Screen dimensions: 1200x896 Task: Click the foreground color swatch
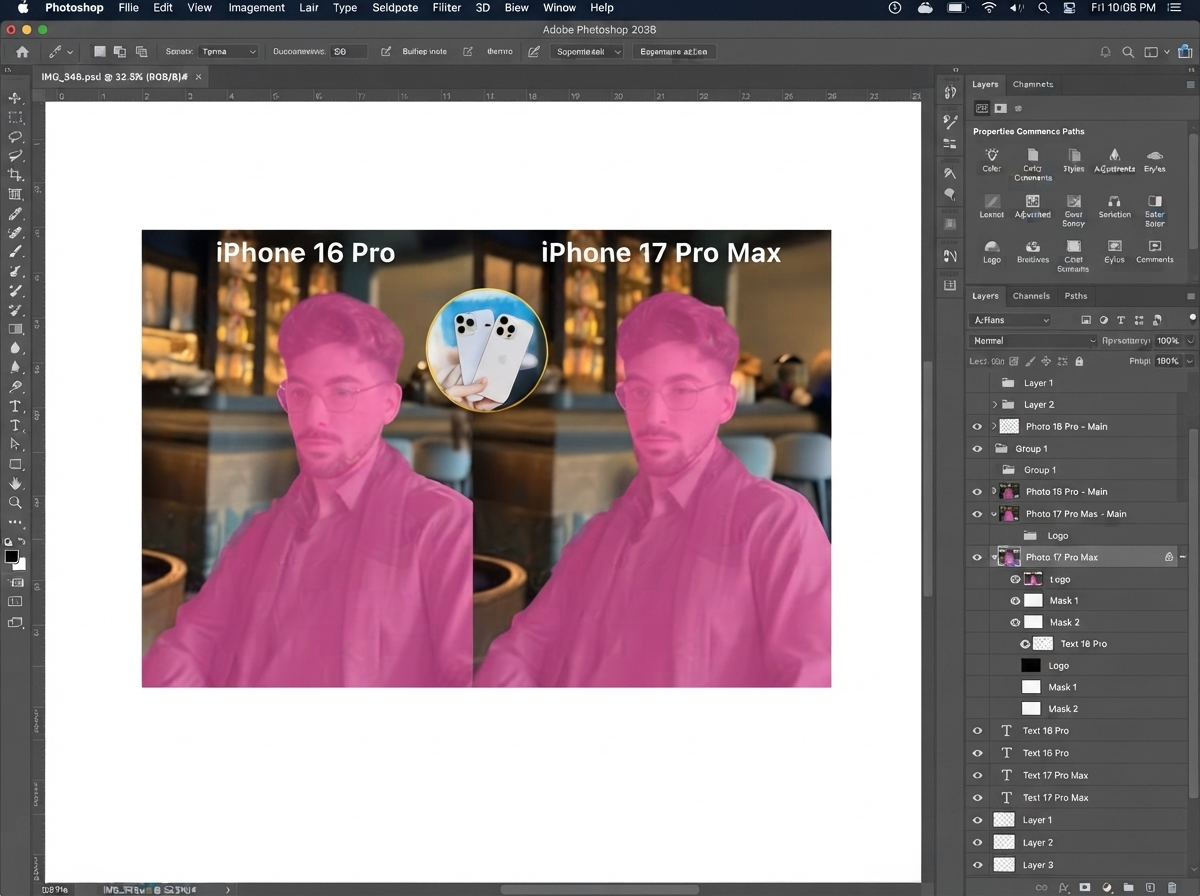click(11, 556)
